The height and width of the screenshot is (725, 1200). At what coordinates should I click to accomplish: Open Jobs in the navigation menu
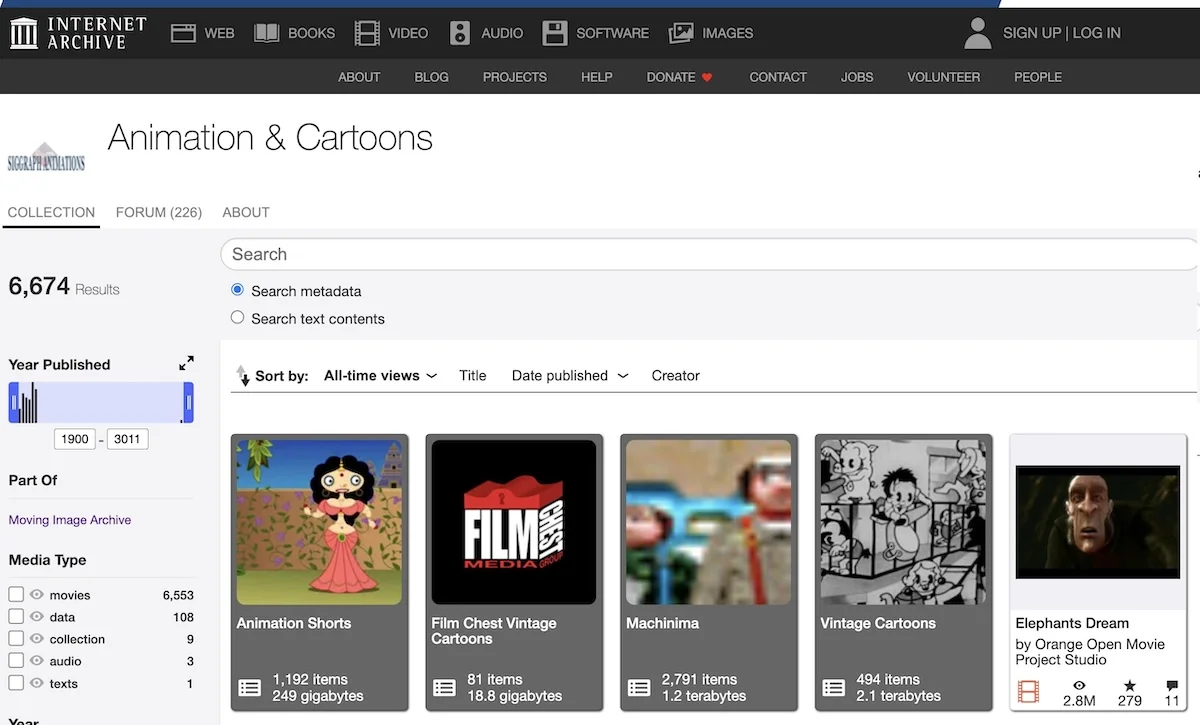(x=857, y=77)
